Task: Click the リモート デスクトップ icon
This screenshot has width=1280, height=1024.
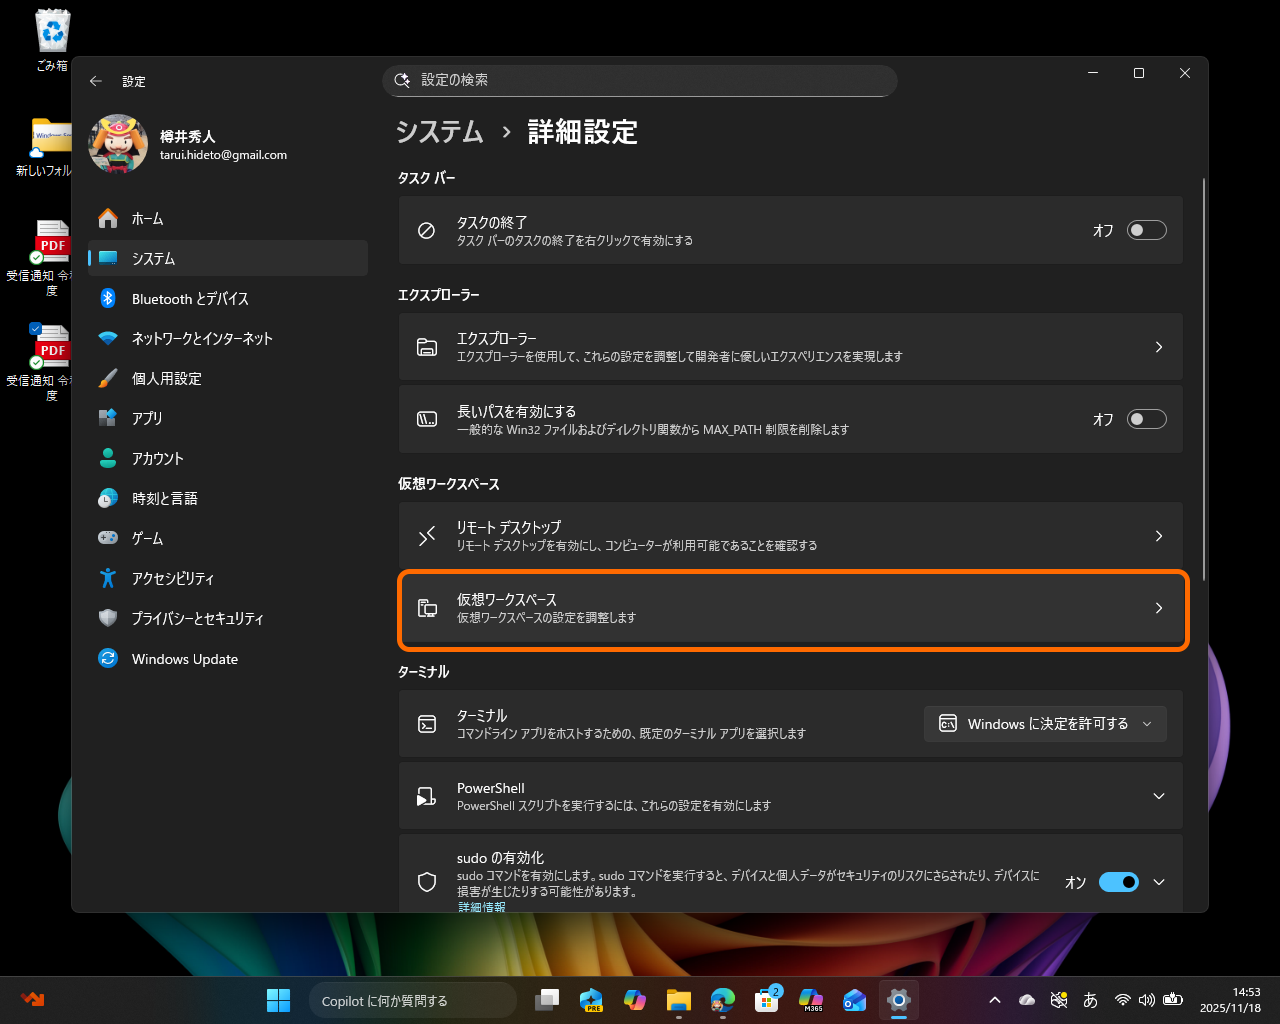Action: click(x=427, y=536)
